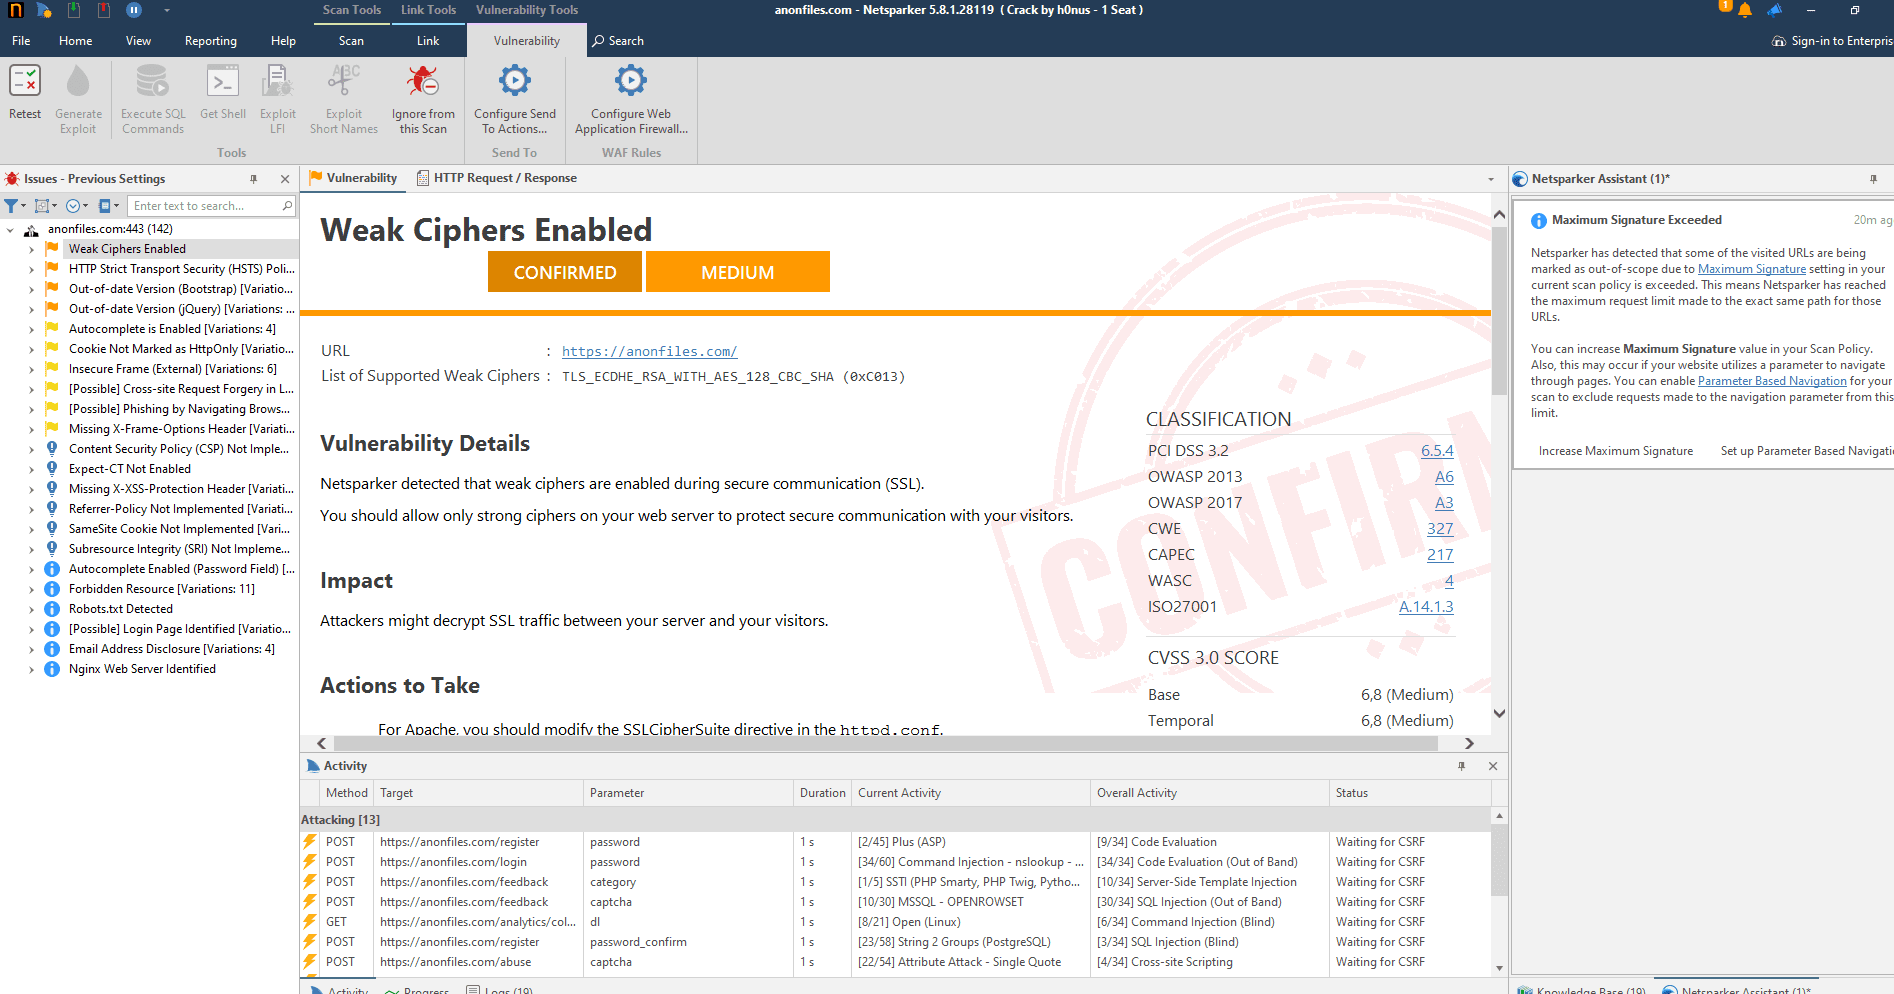Launch the Get Shell tool
This screenshot has width=1894, height=994.
pos(223,93)
